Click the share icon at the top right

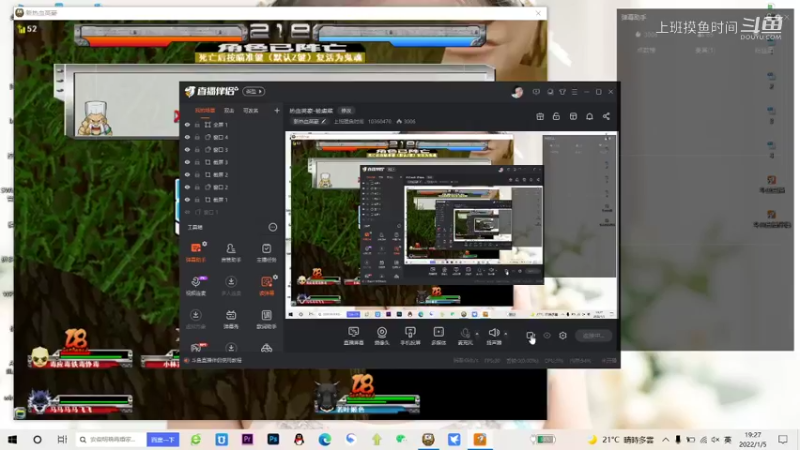[606, 116]
